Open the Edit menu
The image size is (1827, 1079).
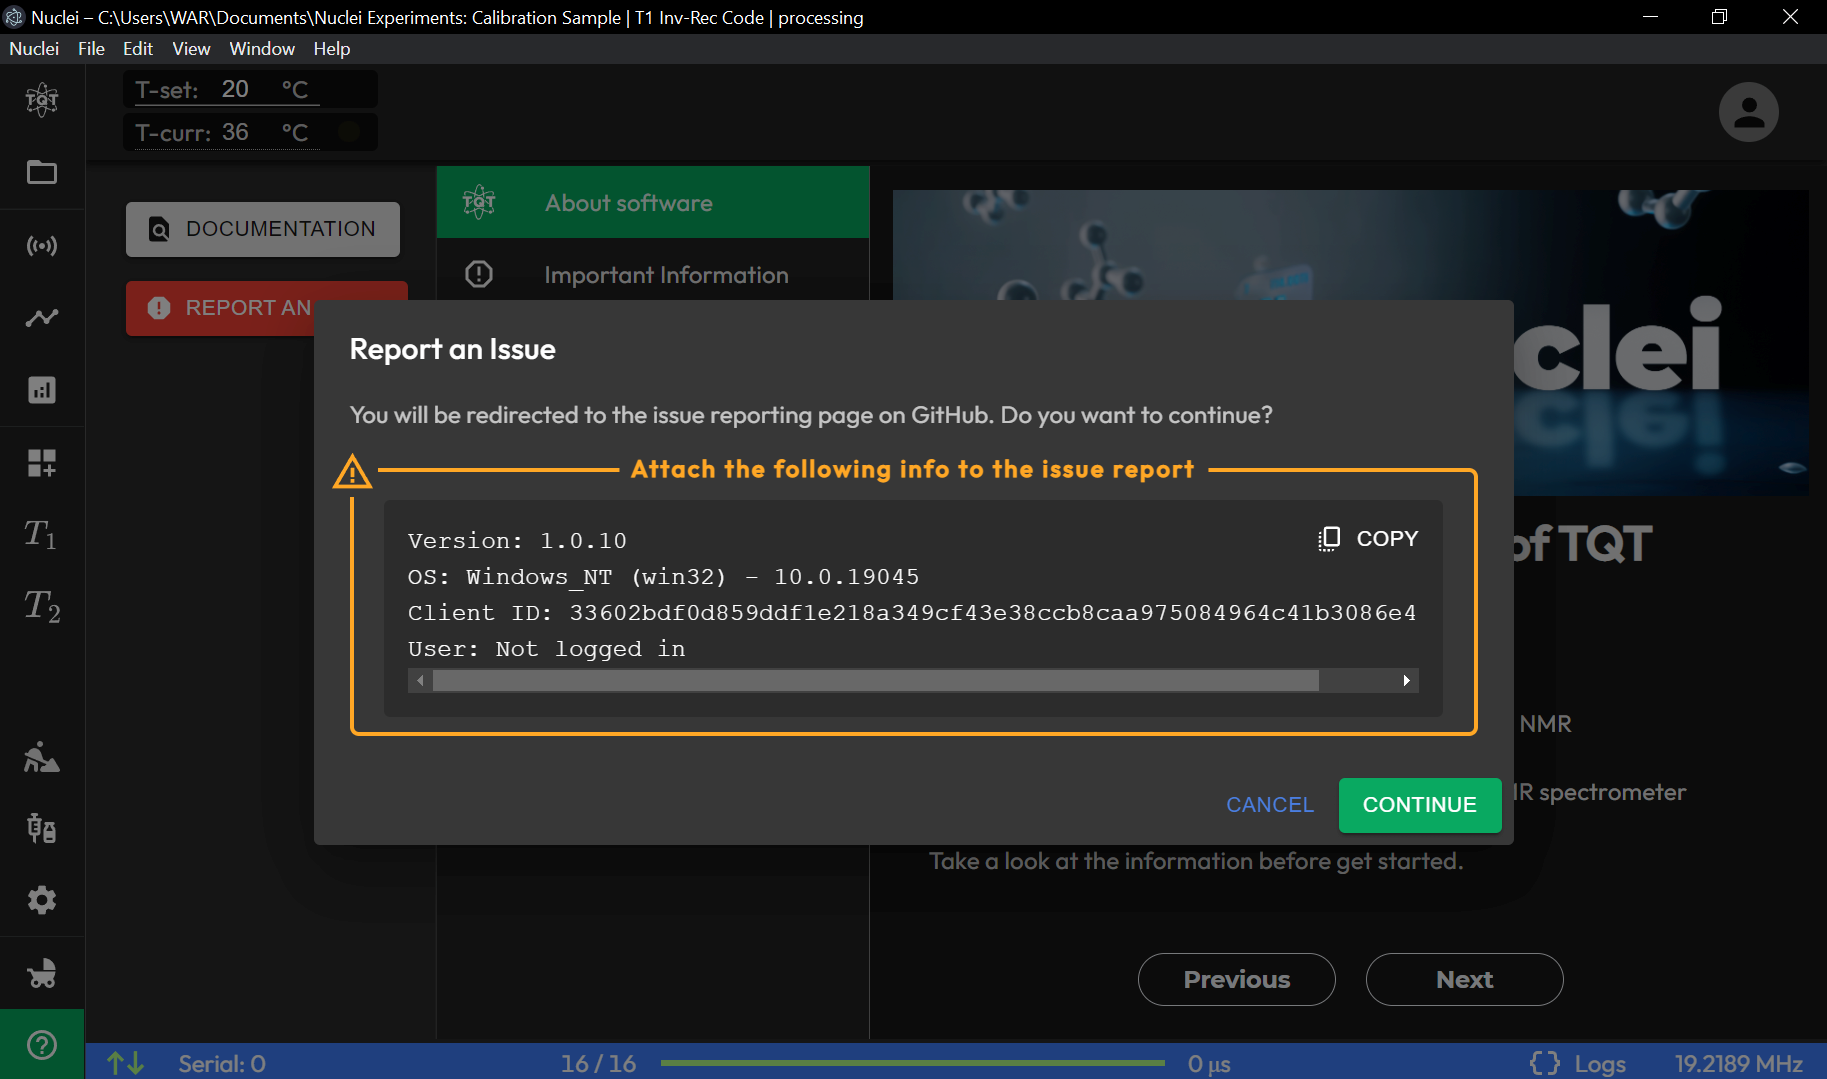coord(138,48)
